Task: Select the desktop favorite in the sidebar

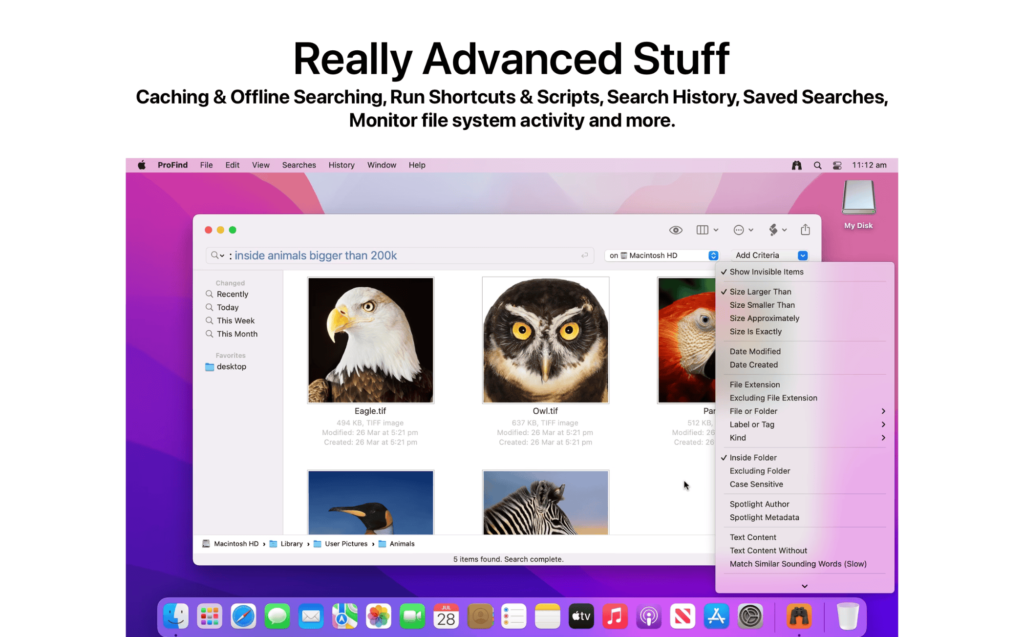Action: [x=230, y=367]
